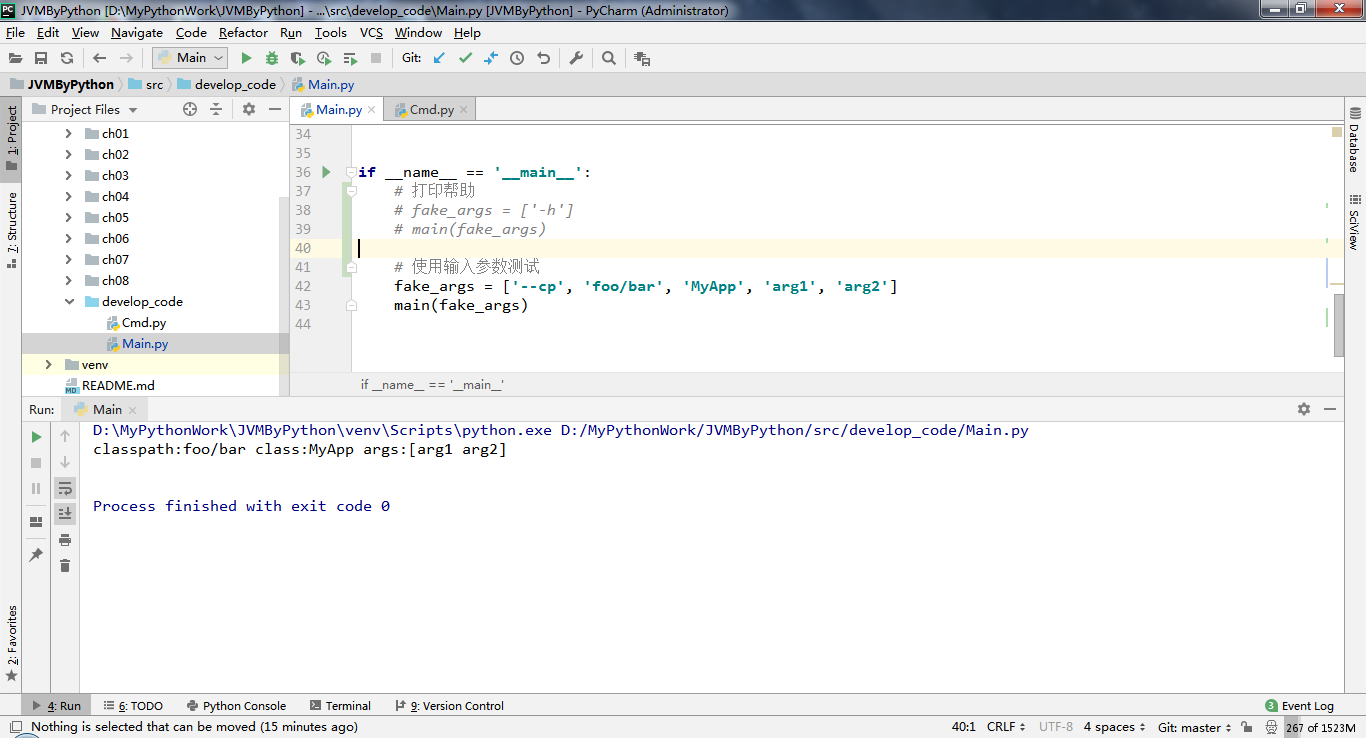Image resolution: width=1366 pixels, height=738 pixels.
Task: Open Project panel gear settings
Action: point(249,109)
